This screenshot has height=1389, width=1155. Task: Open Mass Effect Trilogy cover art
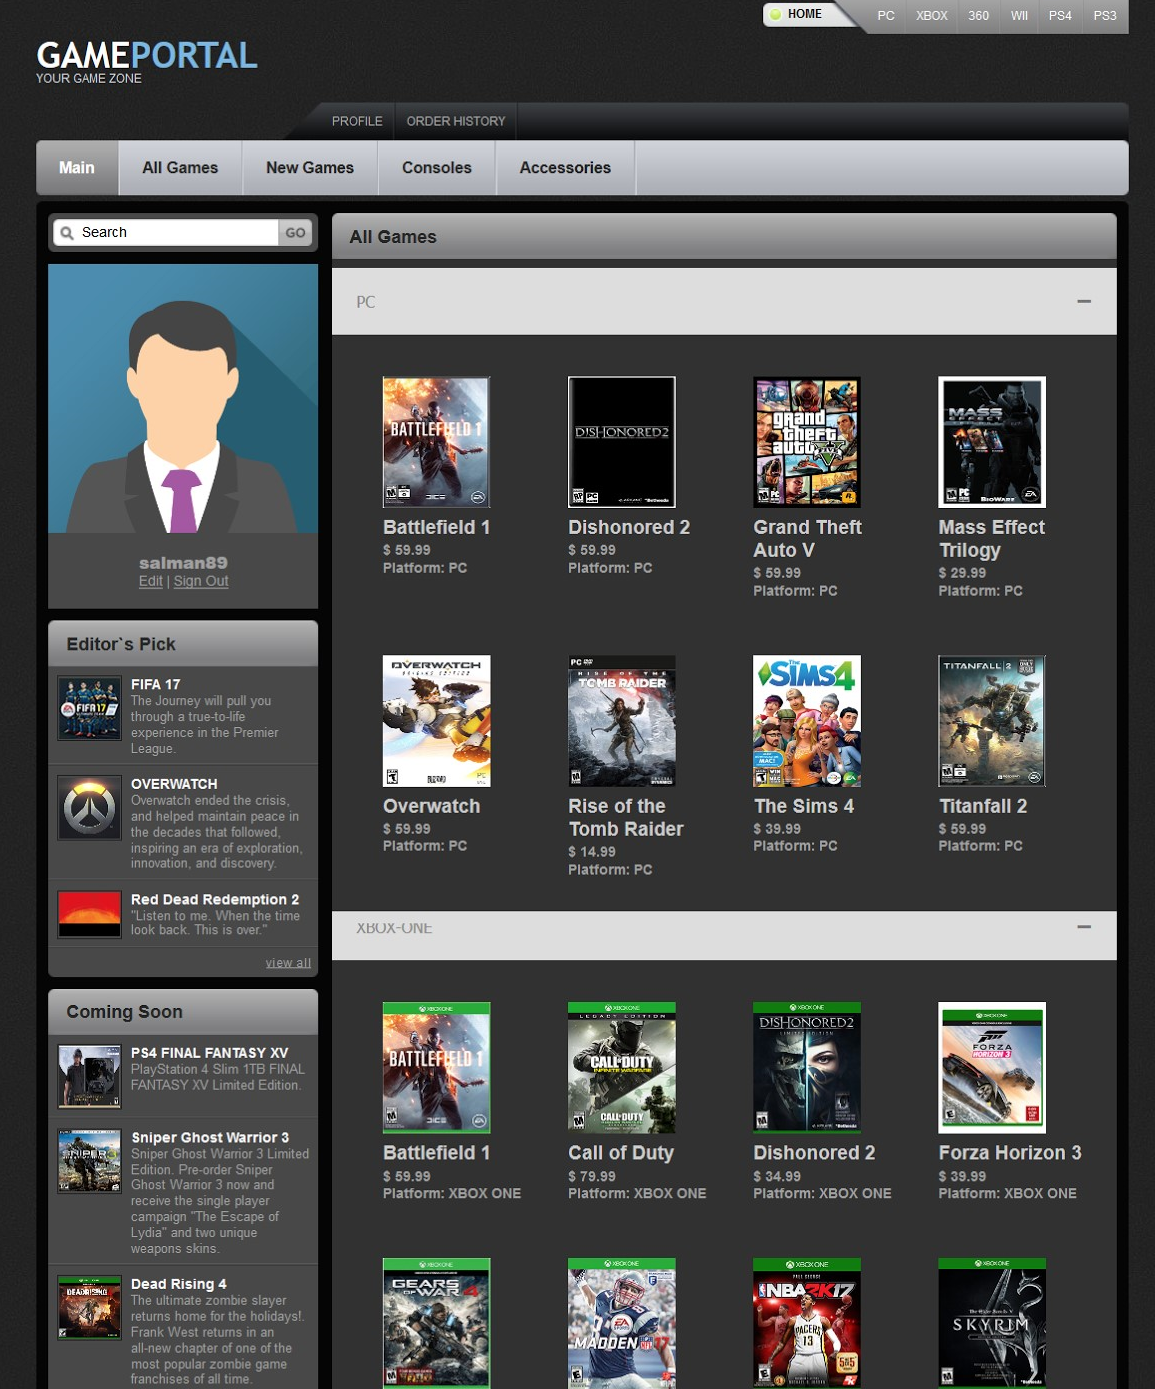click(991, 442)
